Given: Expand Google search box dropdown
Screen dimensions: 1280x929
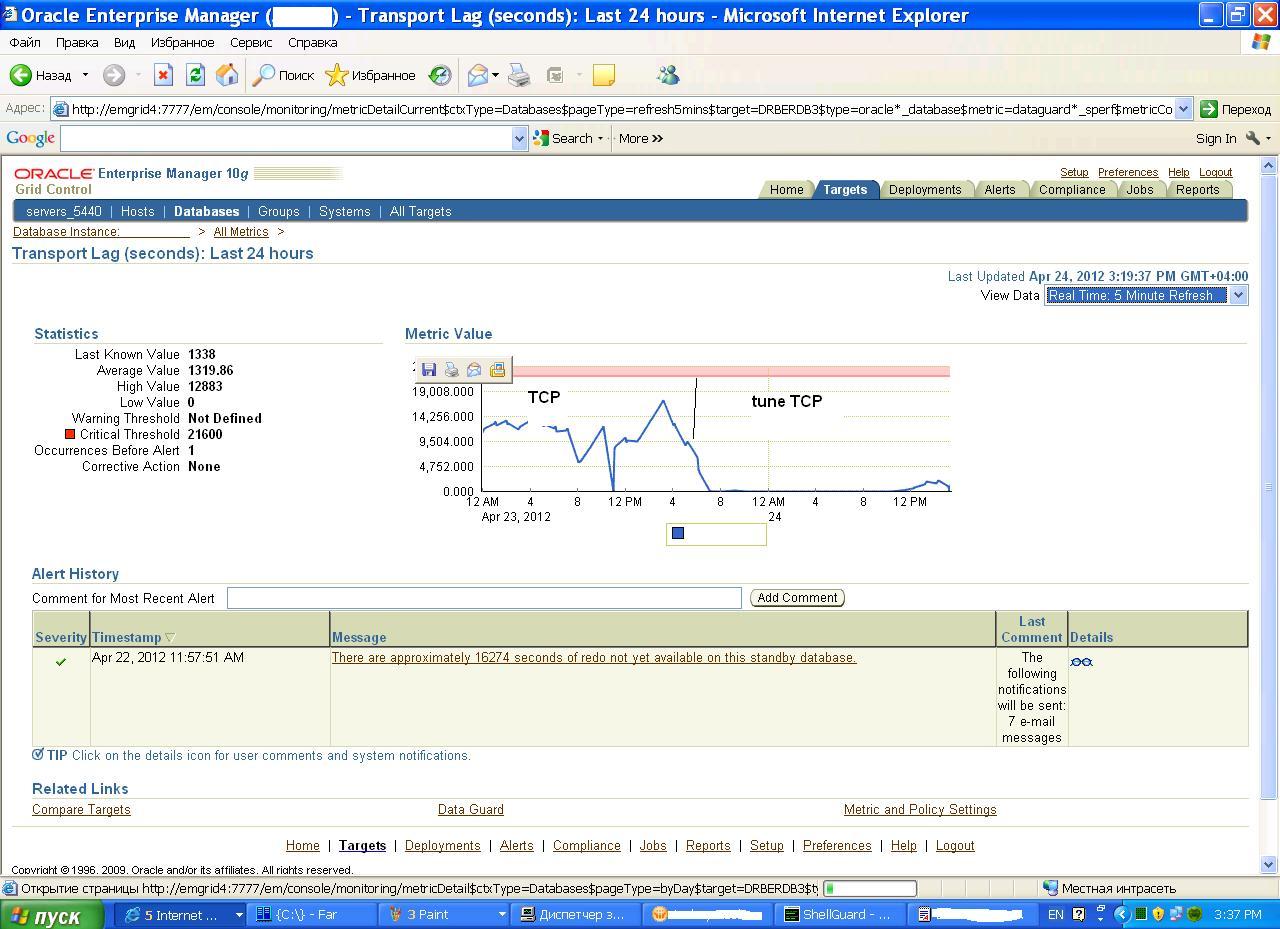Looking at the screenshot, I should click(x=519, y=139).
